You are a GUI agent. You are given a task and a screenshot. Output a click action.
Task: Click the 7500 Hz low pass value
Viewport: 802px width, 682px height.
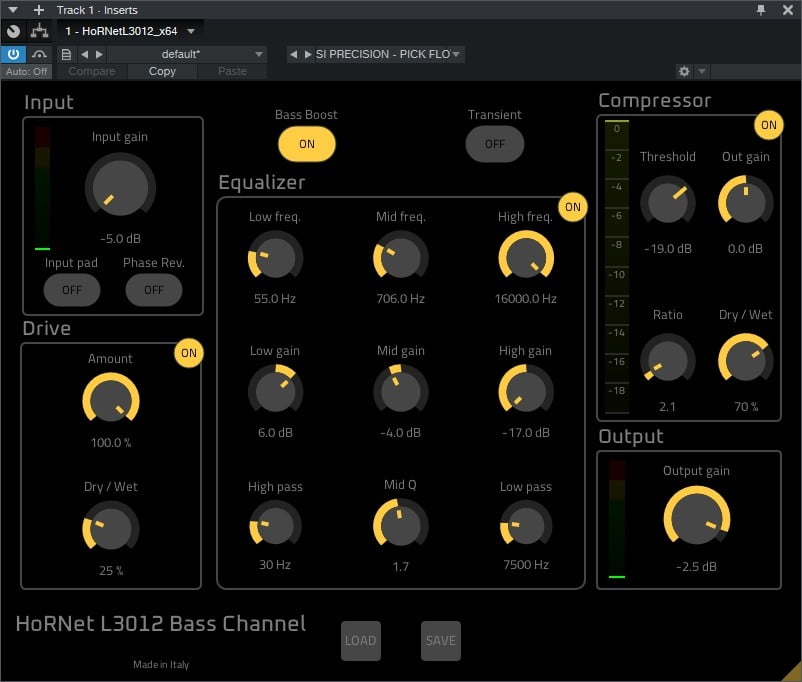coord(526,565)
